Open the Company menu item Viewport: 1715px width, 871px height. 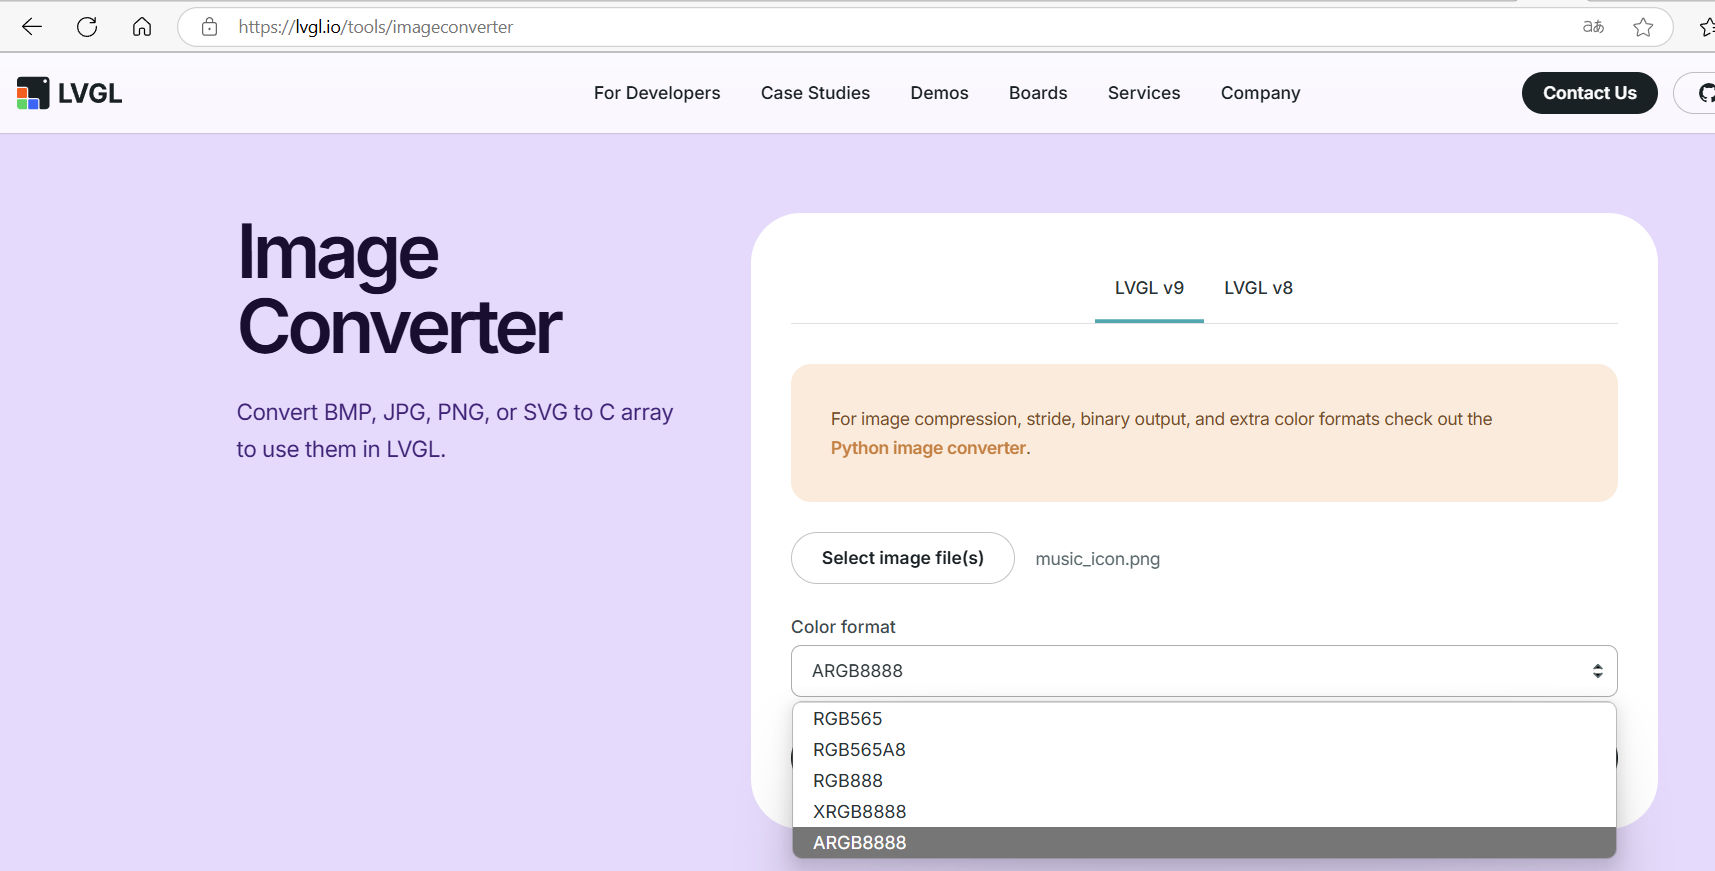[x=1260, y=93]
